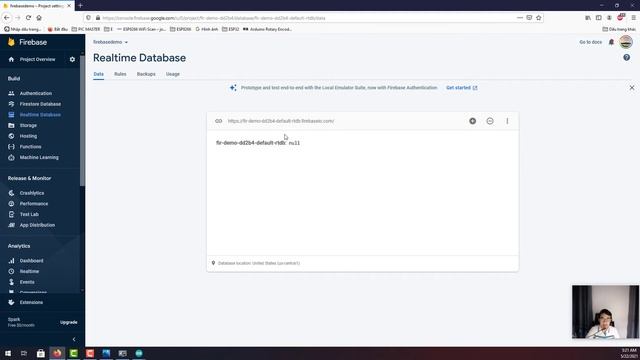Viewport: 640px width, 360px height.
Task: Open Storage section
Action: point(28,125)
